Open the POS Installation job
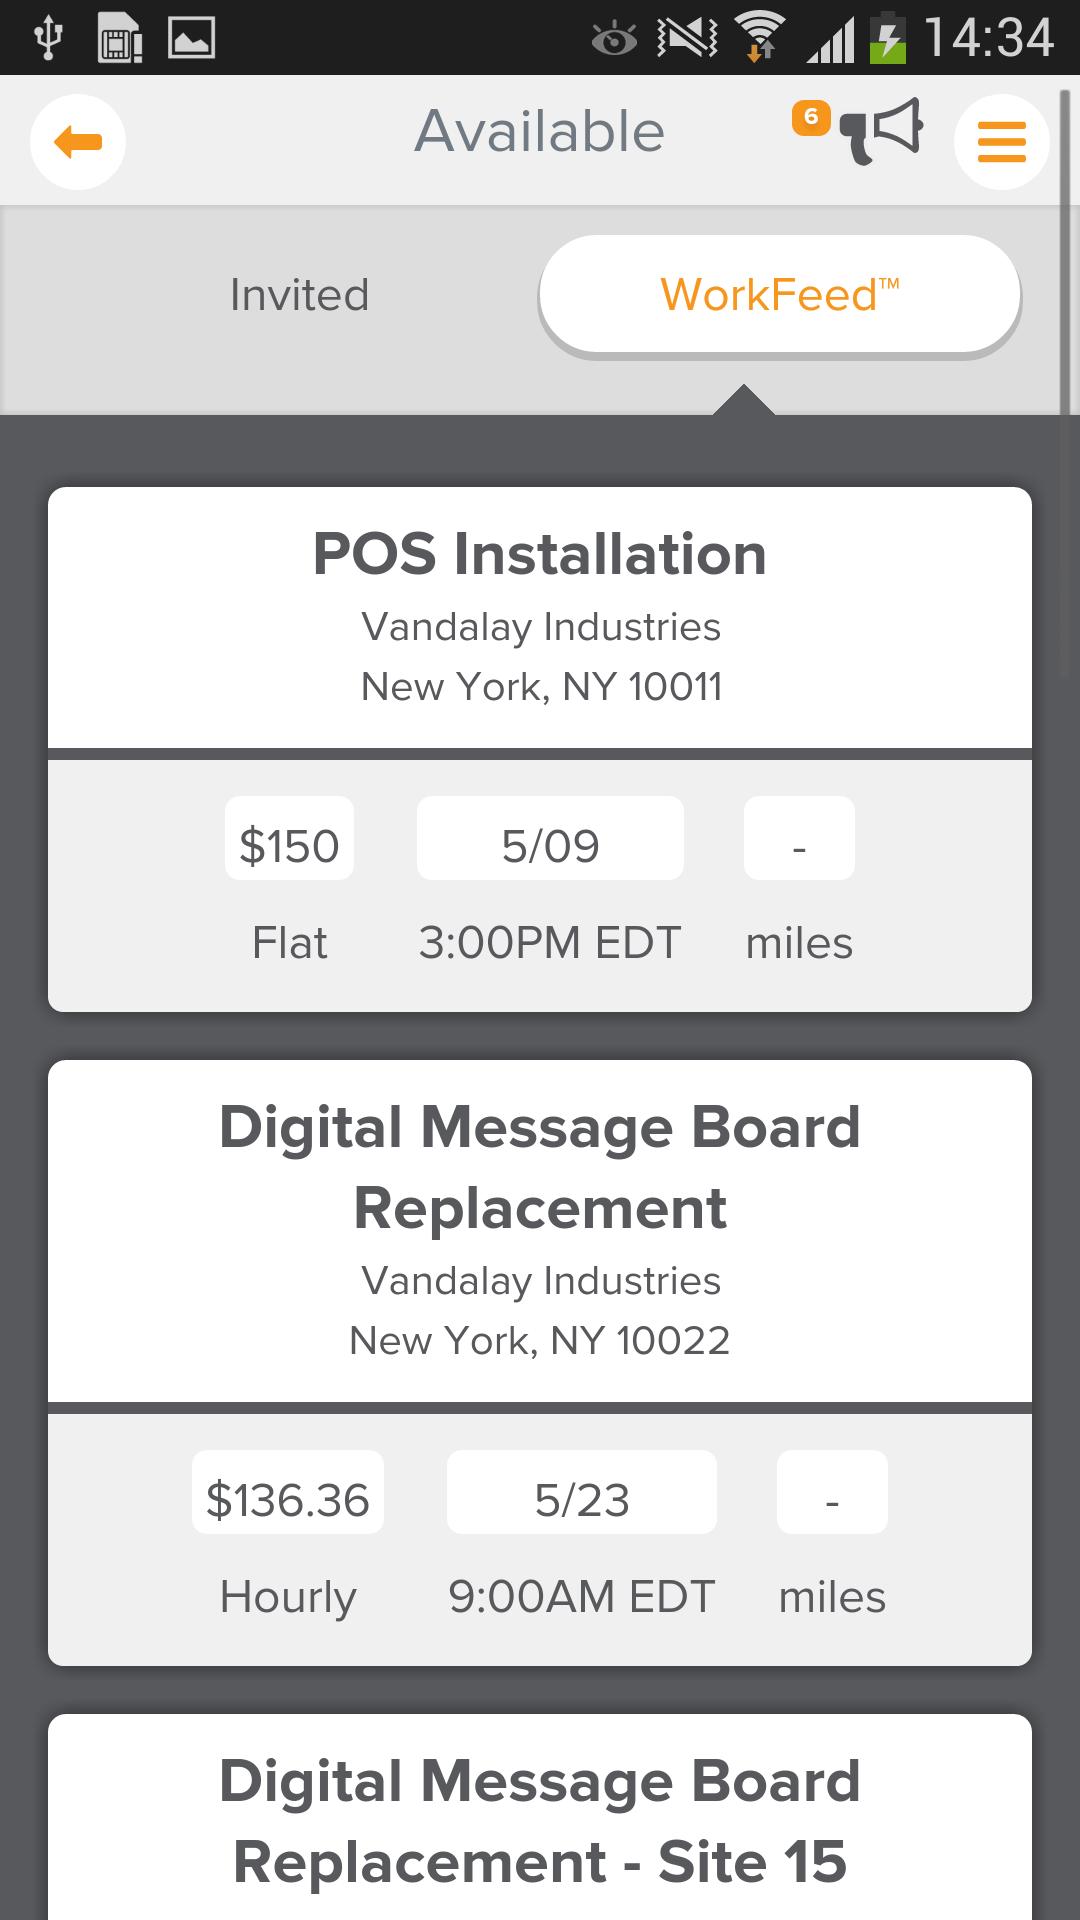Screen dimensions: 1080x1920 (x=540, y=555)
